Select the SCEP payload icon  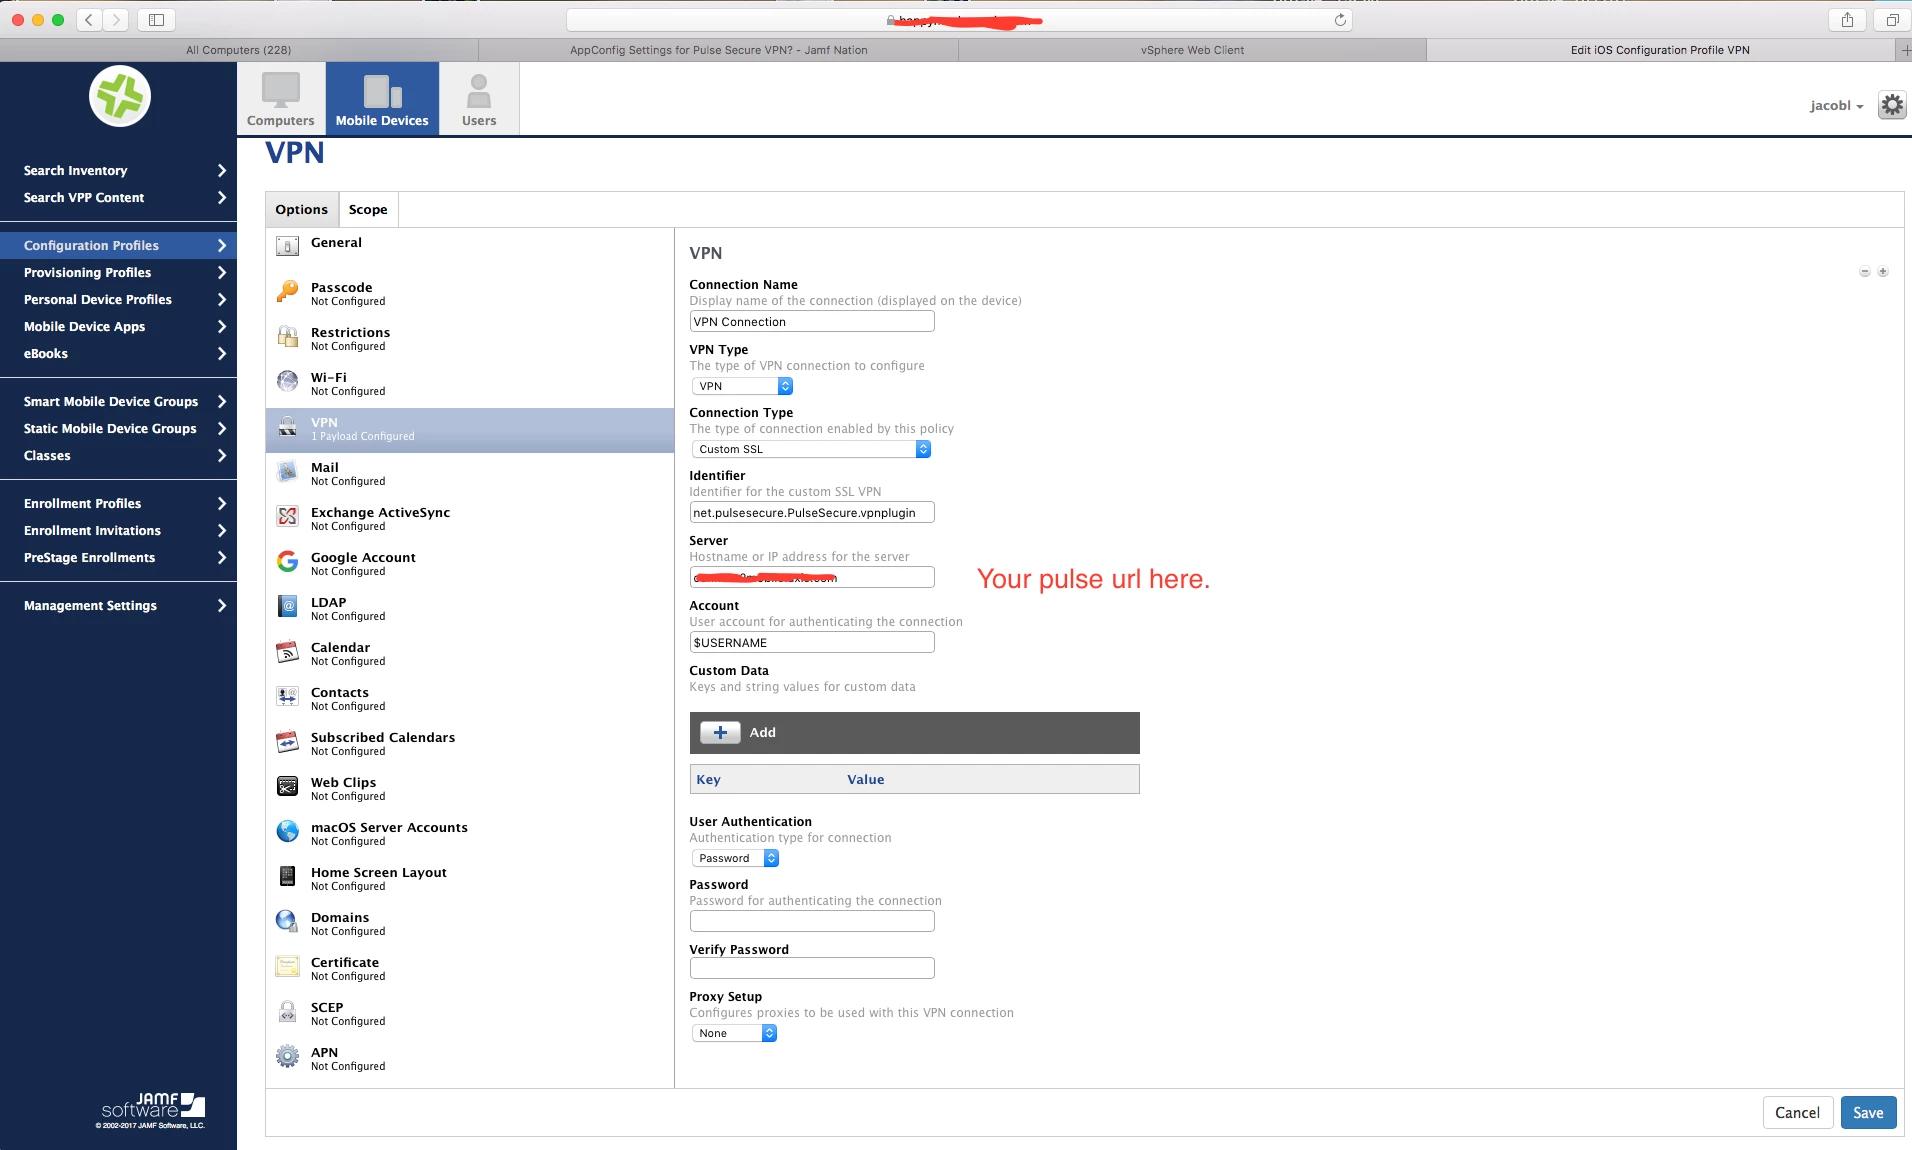coord(288,1011)
